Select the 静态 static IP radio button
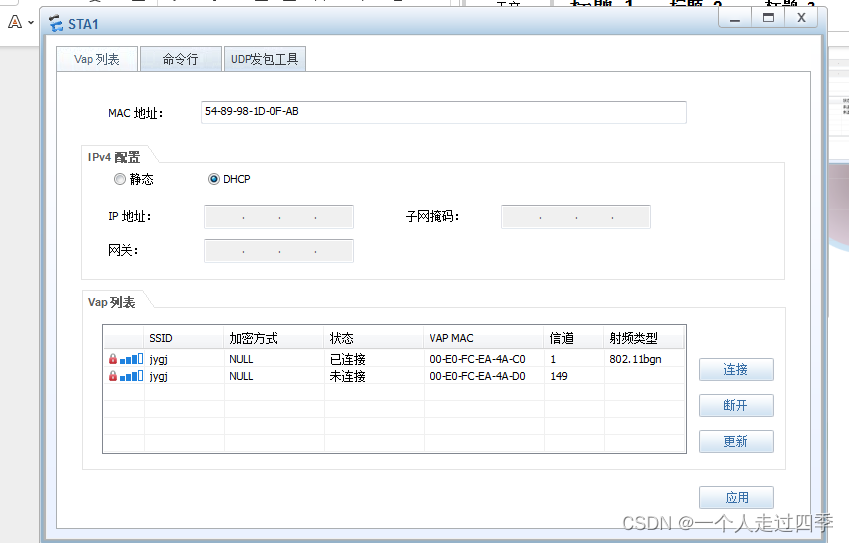 click(120, 179)
